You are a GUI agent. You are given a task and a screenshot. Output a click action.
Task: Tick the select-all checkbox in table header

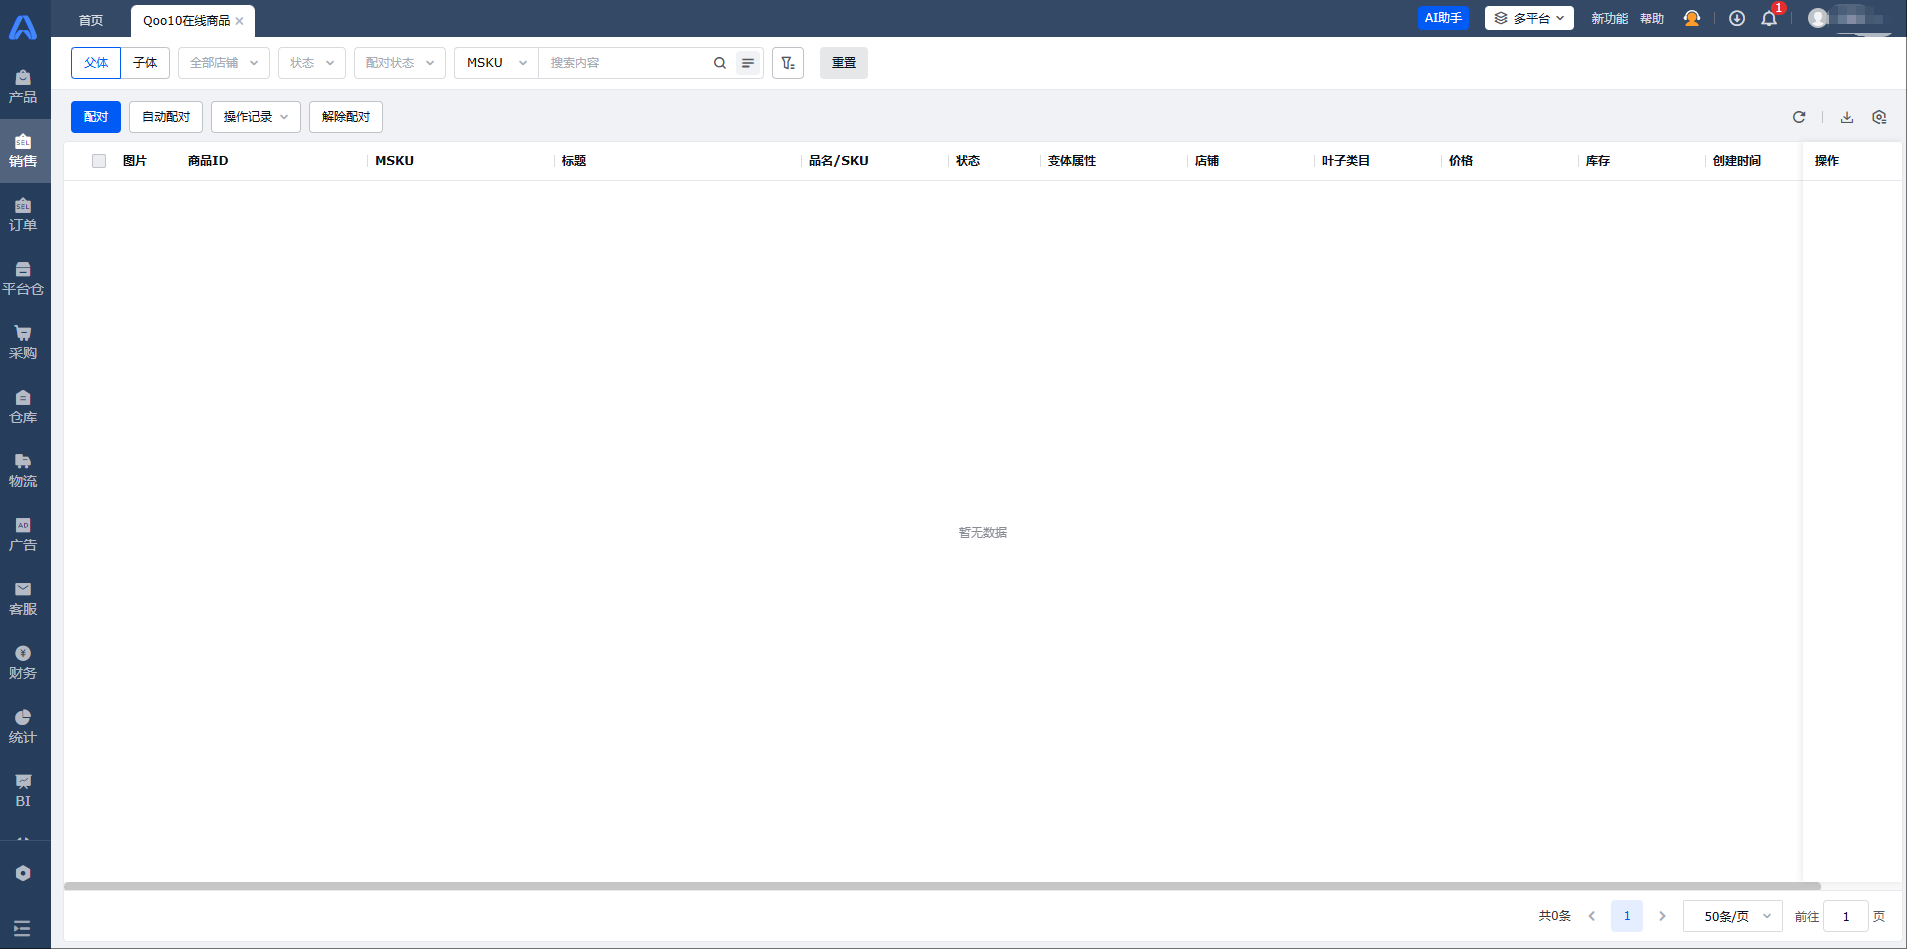(99, 161)
